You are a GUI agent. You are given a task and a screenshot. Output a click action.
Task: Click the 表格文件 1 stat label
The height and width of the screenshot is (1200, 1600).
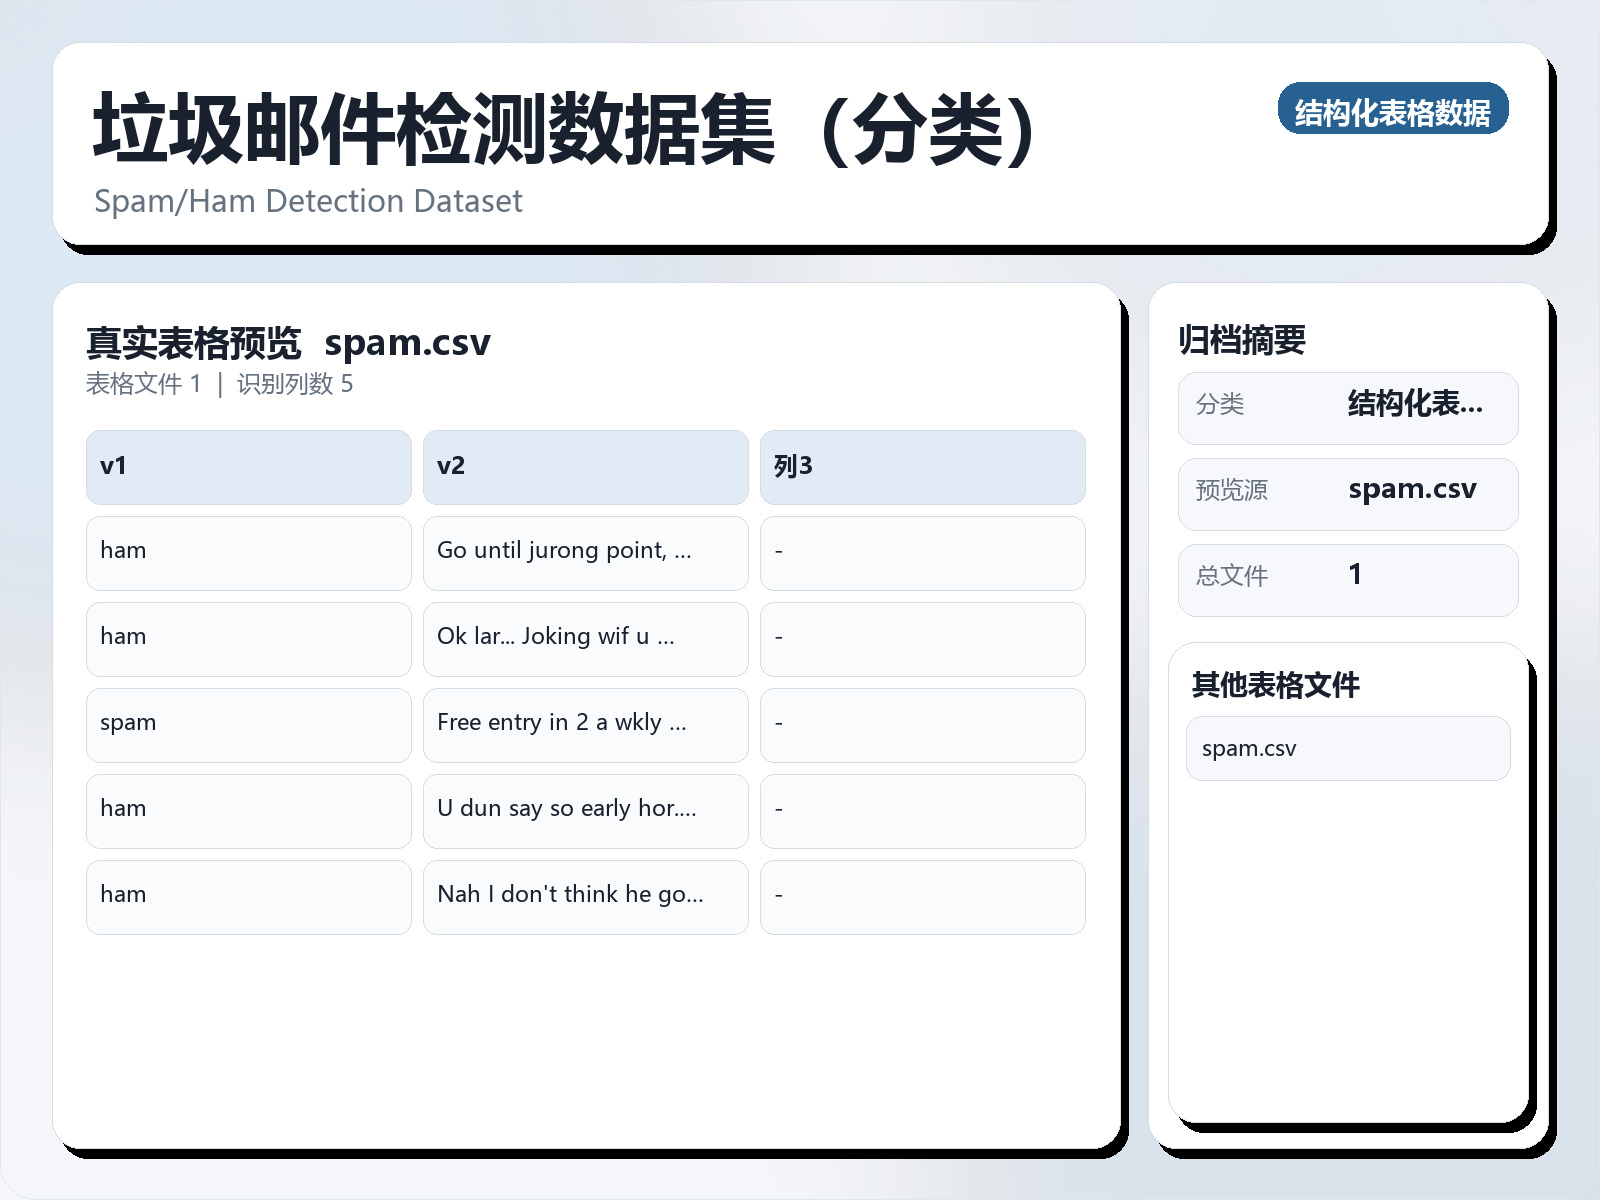(x=144, y=383)
